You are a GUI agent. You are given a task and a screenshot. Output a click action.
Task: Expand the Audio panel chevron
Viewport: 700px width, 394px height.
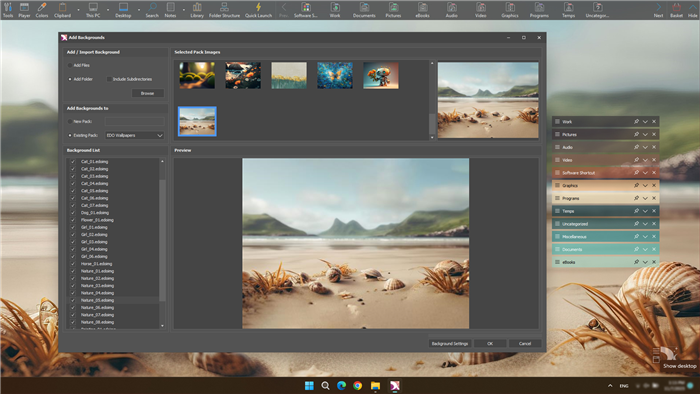point(645,147)
